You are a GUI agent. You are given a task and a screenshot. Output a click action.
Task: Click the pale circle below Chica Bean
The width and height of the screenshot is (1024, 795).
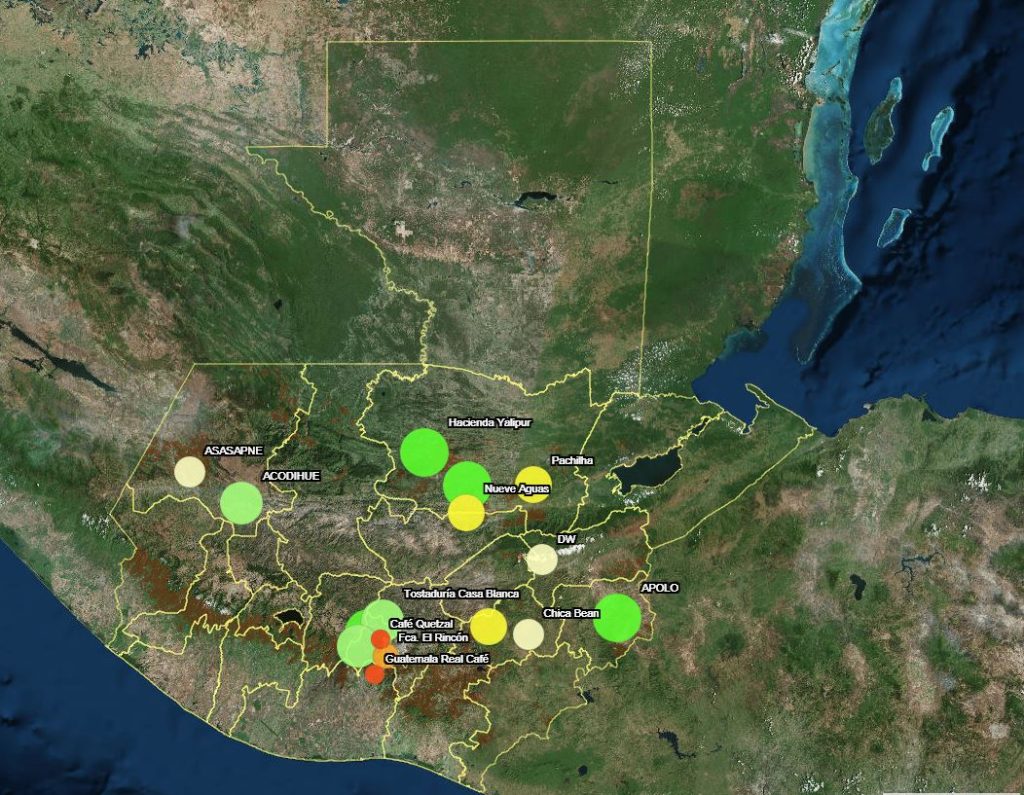pos(528,634)
